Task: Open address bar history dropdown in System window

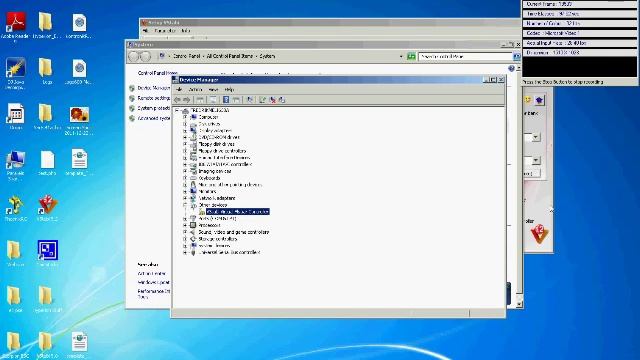Action: tap(401, 56)
